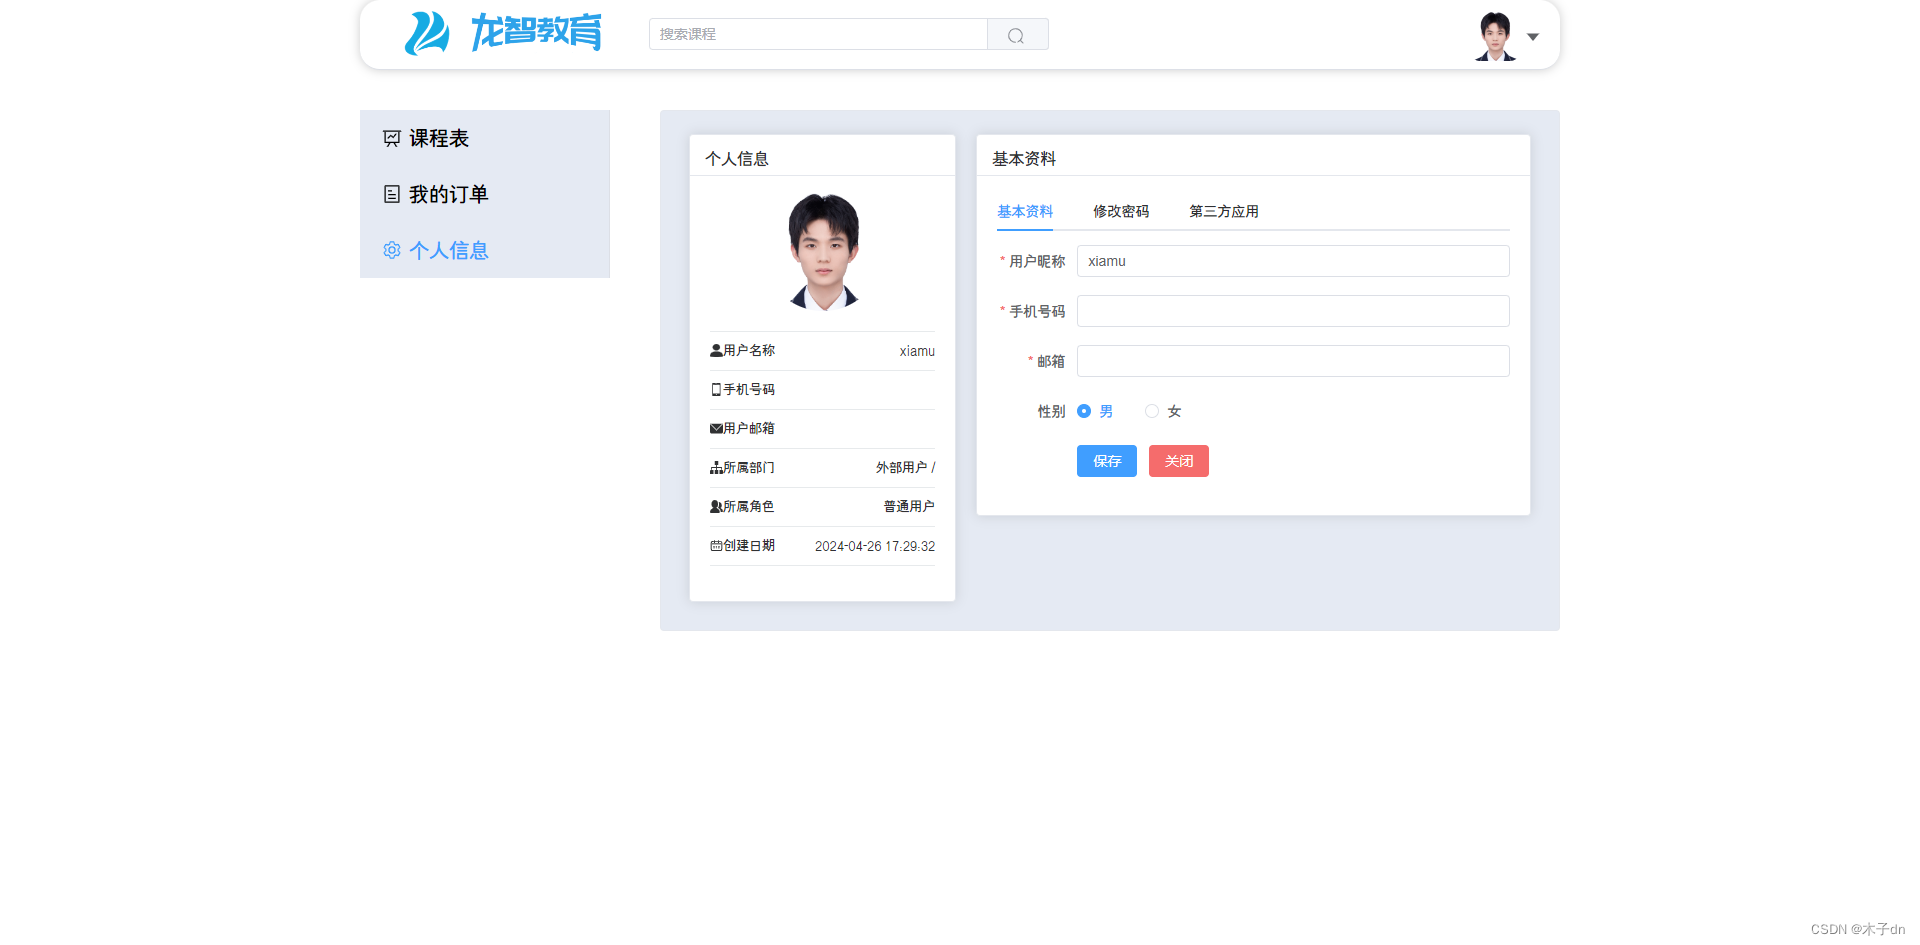The width and height of the screenshot is (1920, 945).
Task: Click the 用户邮箱 label text
Action: pos(749,428)
